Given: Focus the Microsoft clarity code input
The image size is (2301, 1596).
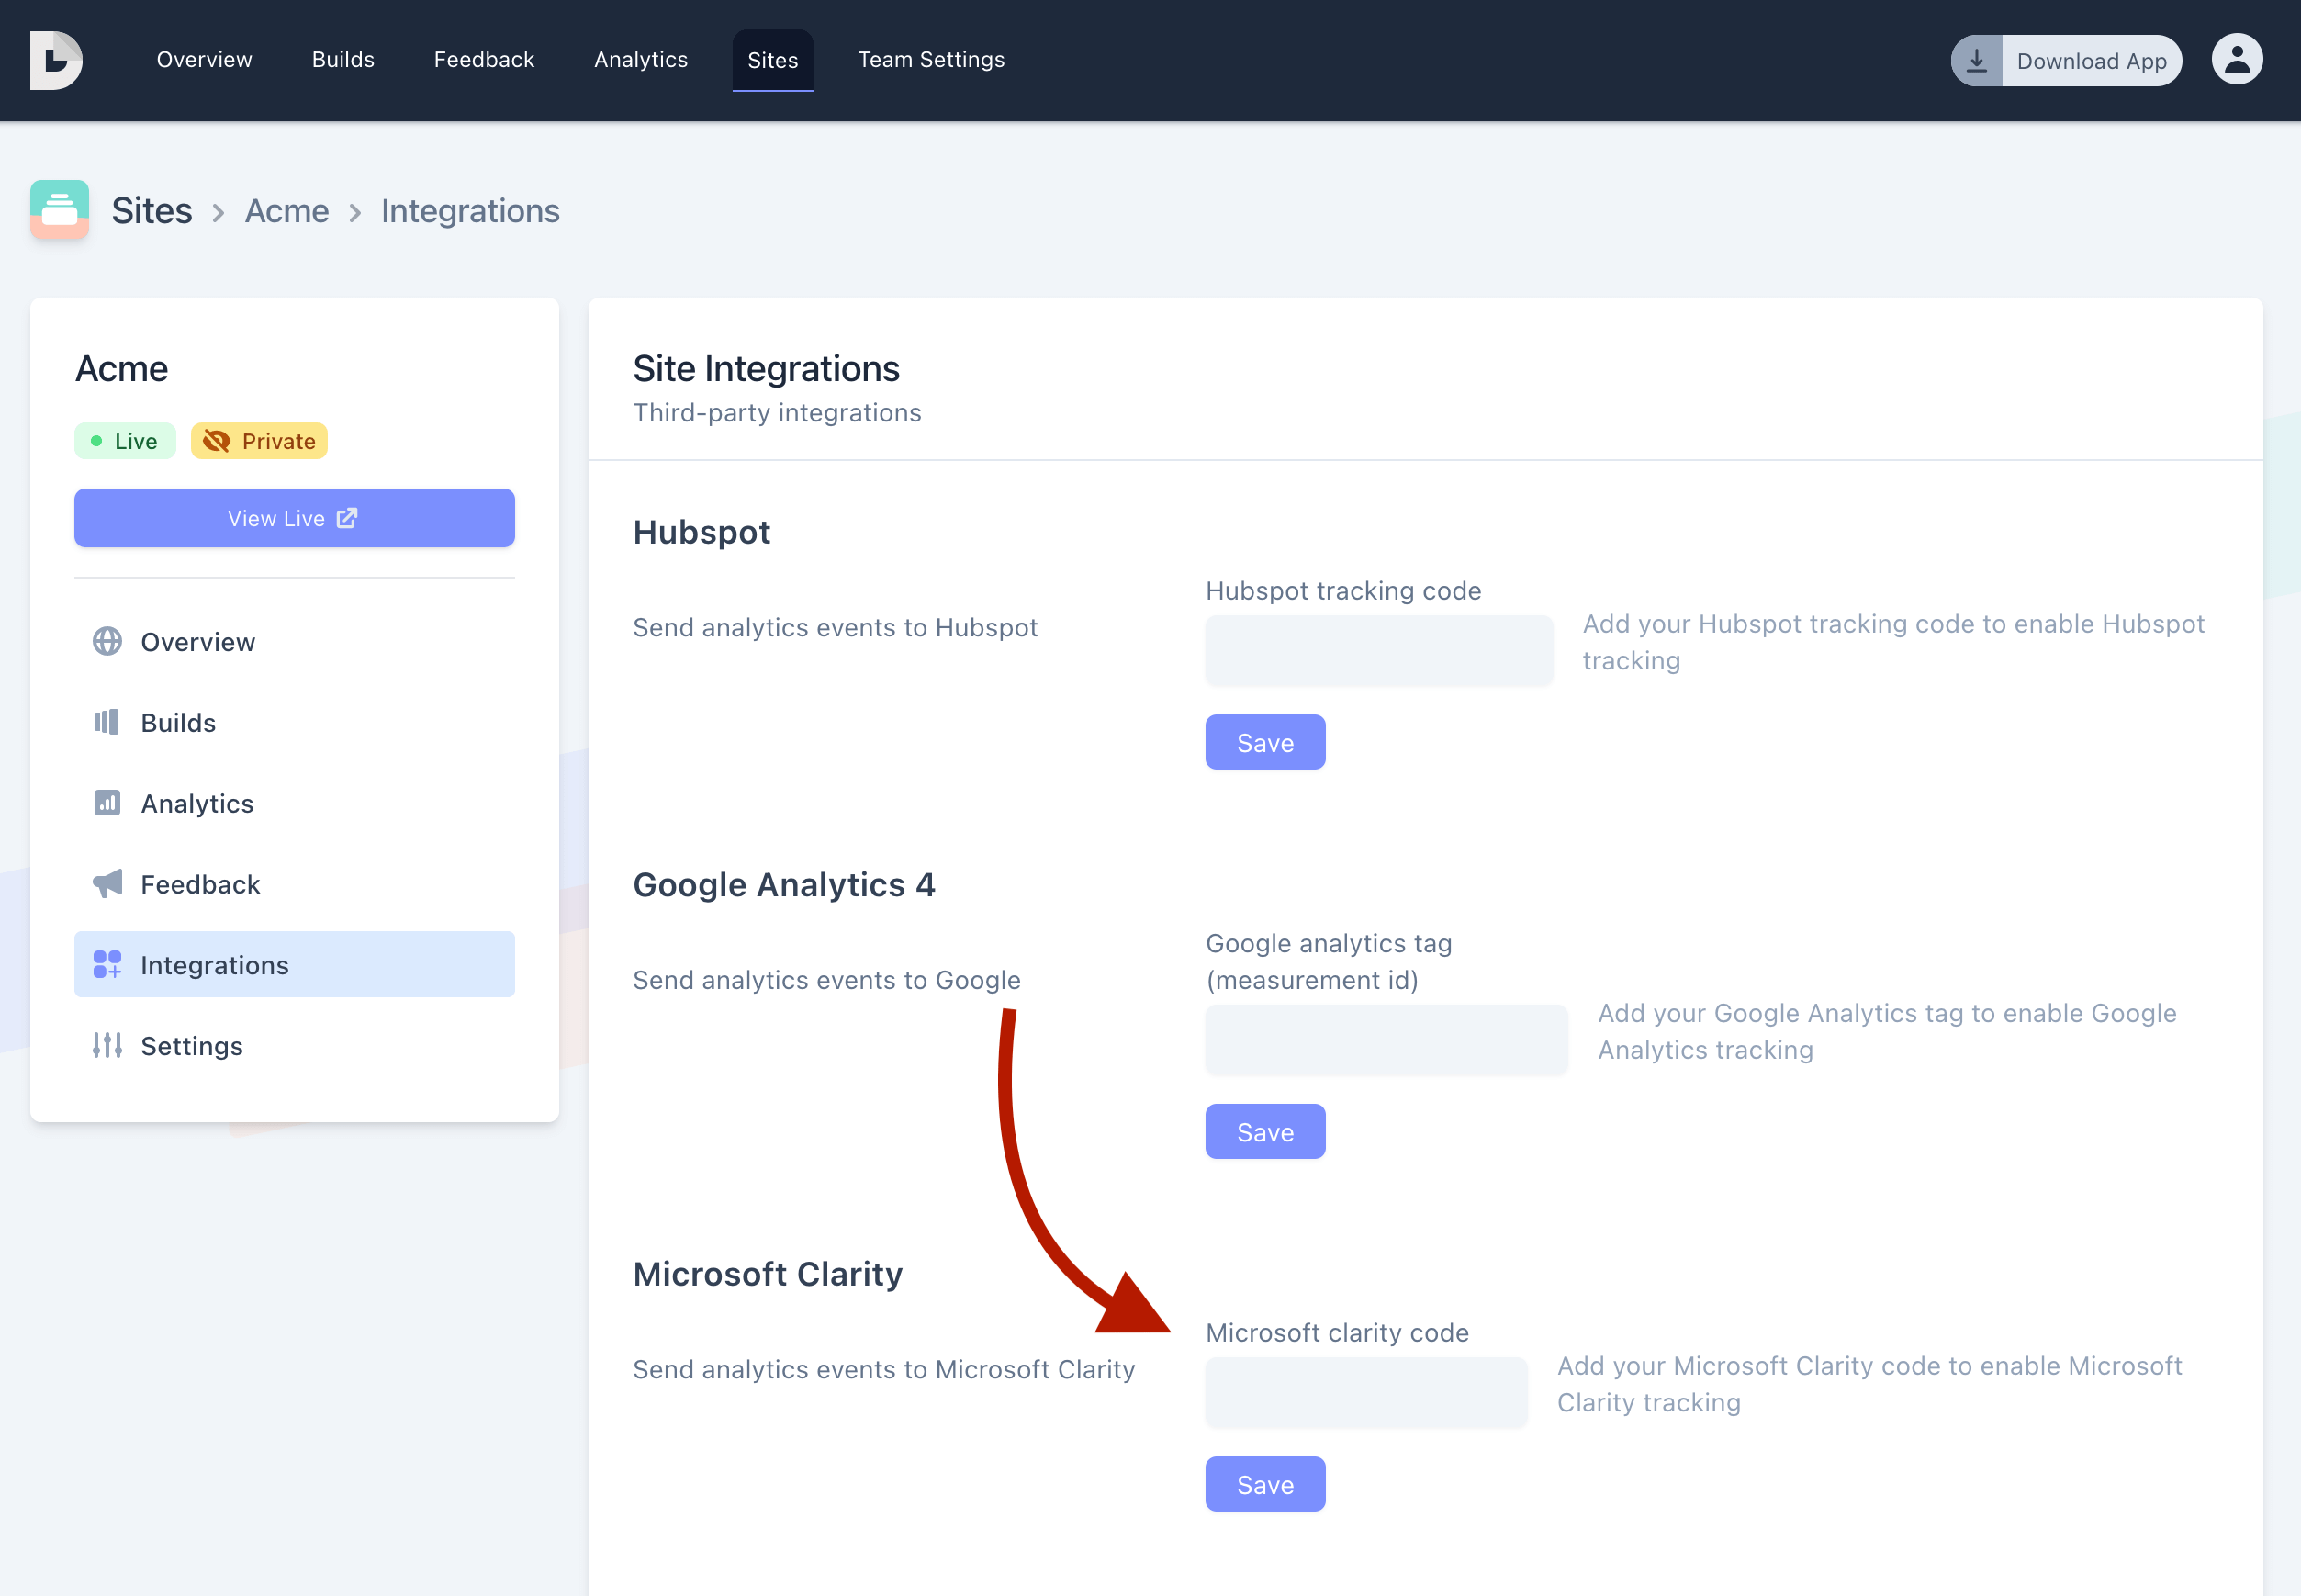Looking at the screenshot, I should pos(1365,1392).
